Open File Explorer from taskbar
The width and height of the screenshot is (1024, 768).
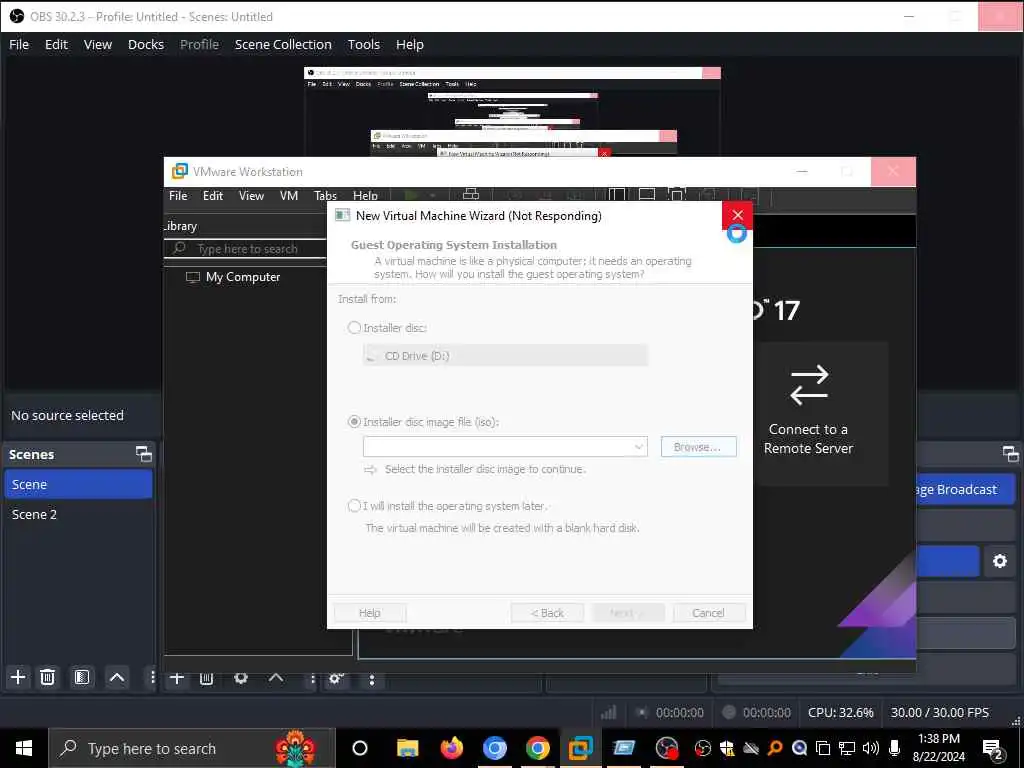pos(408,748)
